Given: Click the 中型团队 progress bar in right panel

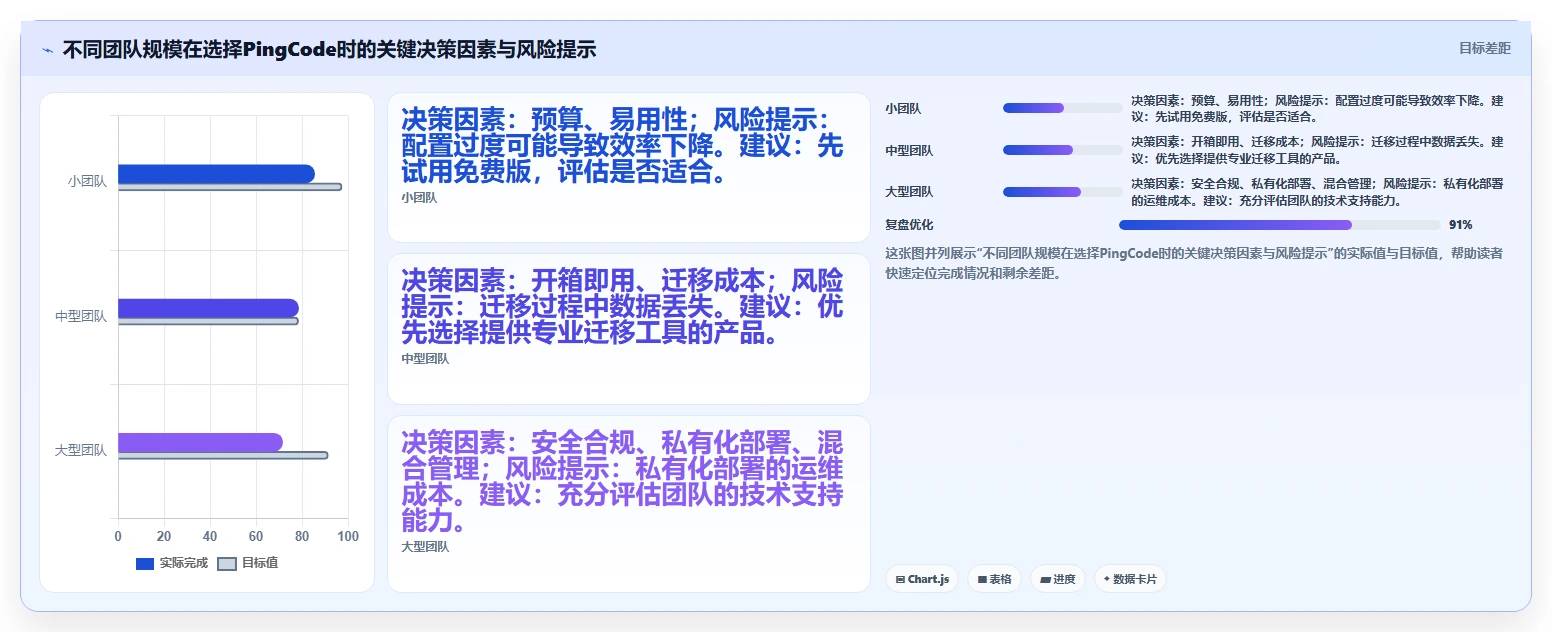Looking at the screenshot, I should (x=1063, y=150).
